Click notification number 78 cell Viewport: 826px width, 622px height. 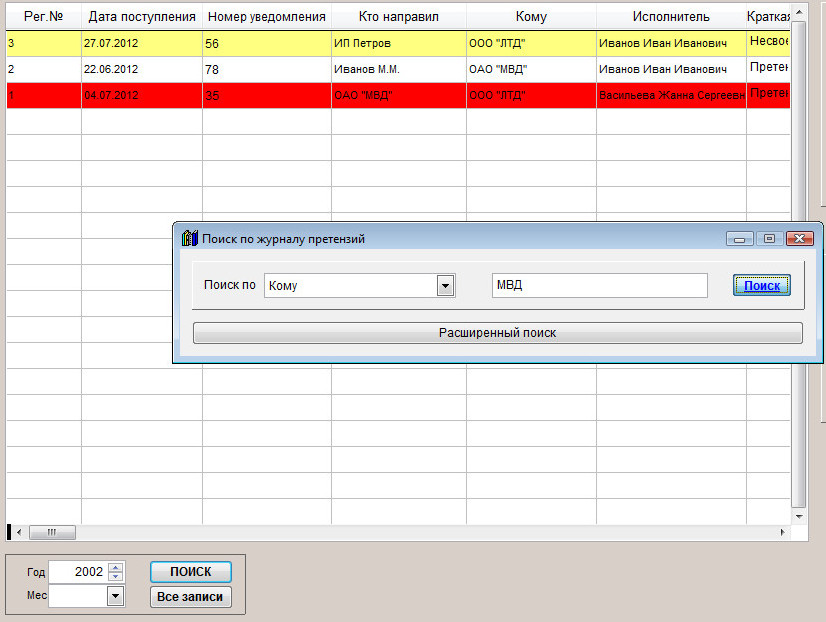(x=267, y=69)
